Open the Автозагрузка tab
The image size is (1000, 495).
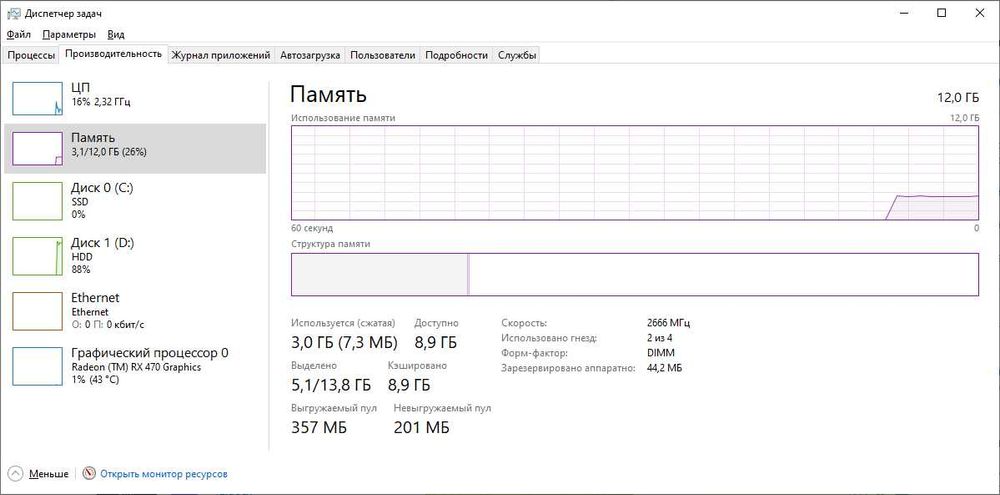pyautogui.click(x=310, y=55)
